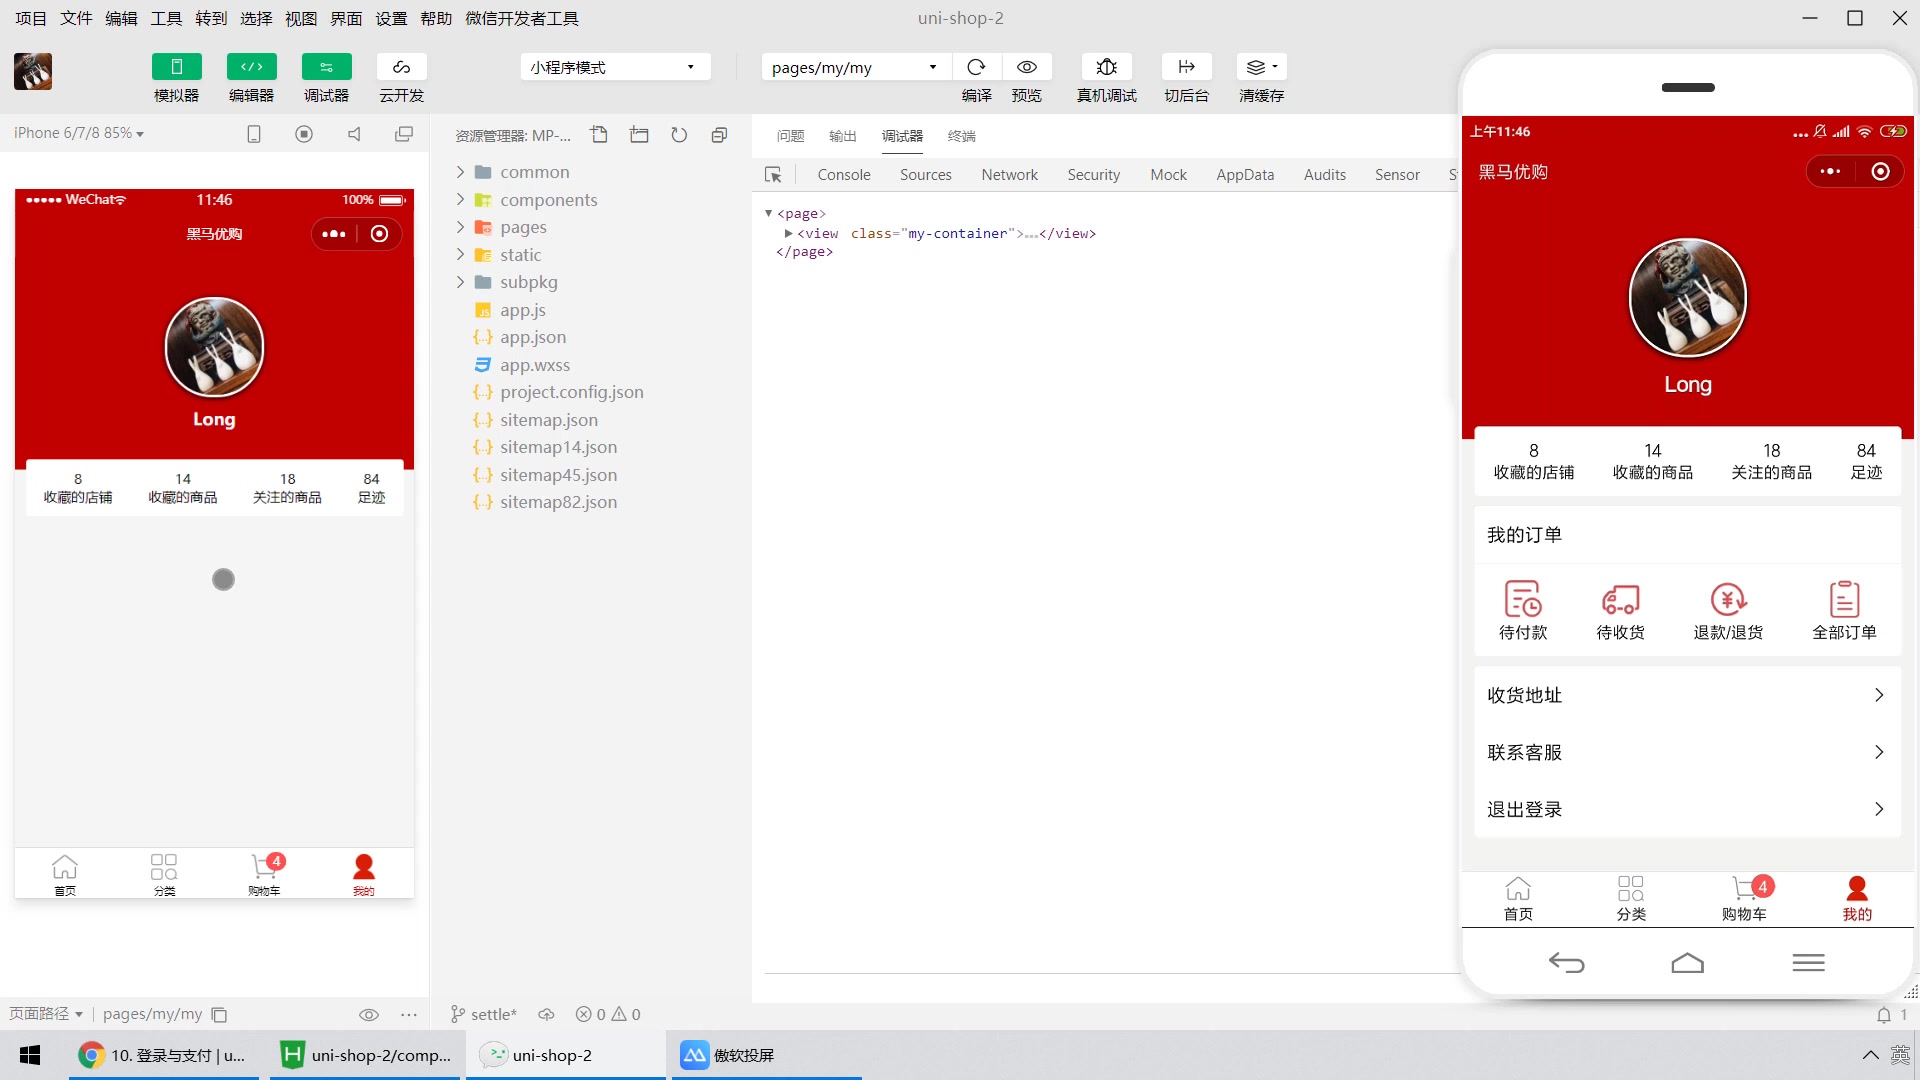Refresh the resource manager file tree
This screenshot has height=1080, width=1920.
coord(679,135)
